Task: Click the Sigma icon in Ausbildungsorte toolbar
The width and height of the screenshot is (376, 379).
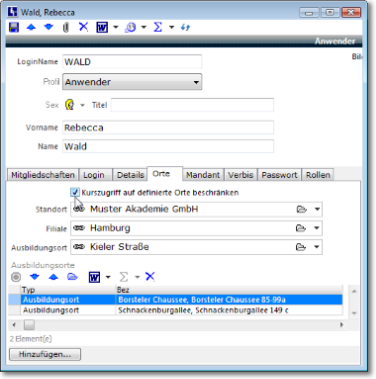Action: [123, 277]
